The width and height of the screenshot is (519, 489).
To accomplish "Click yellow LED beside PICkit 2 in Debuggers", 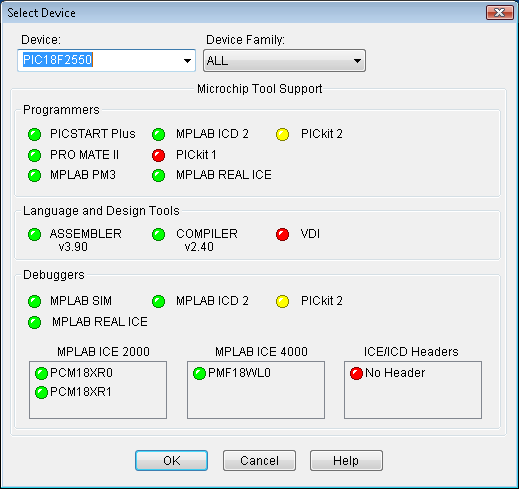I will point(282,301).
